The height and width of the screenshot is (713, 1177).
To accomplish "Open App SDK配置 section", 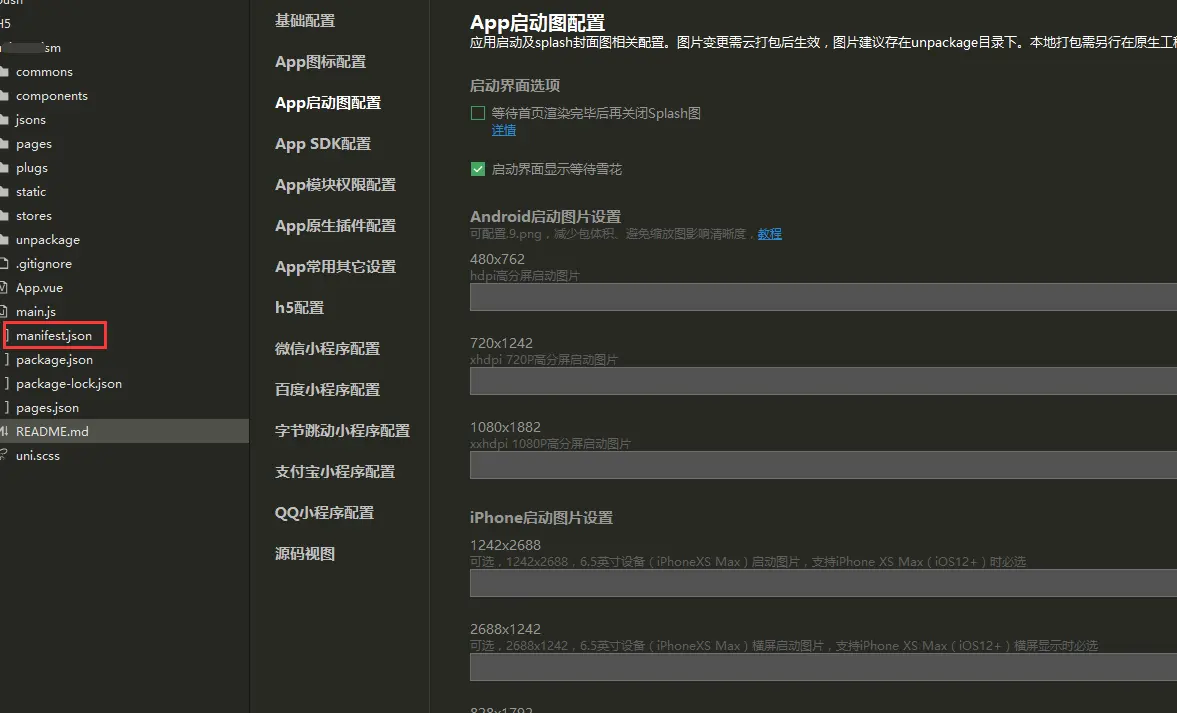I will pyautogui.click(x=323, y=144).
